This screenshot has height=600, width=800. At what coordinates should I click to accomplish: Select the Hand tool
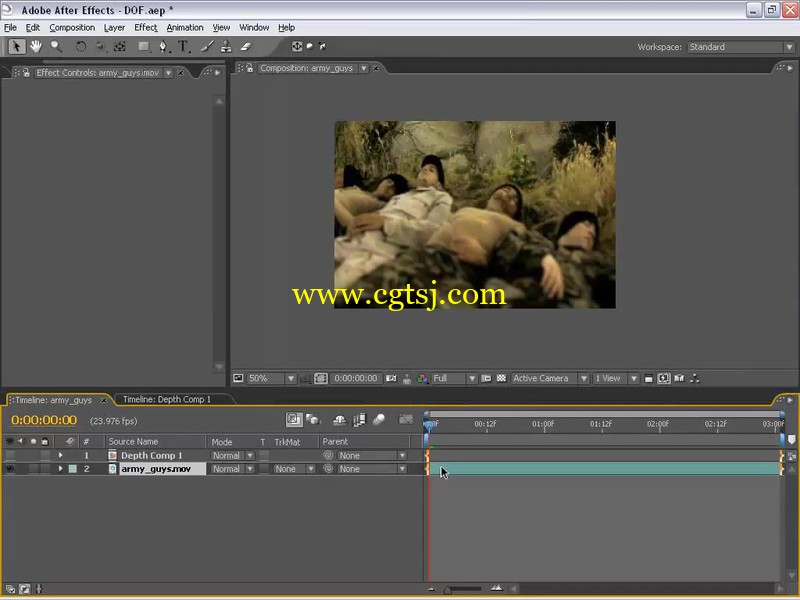[x=36, y=47]
